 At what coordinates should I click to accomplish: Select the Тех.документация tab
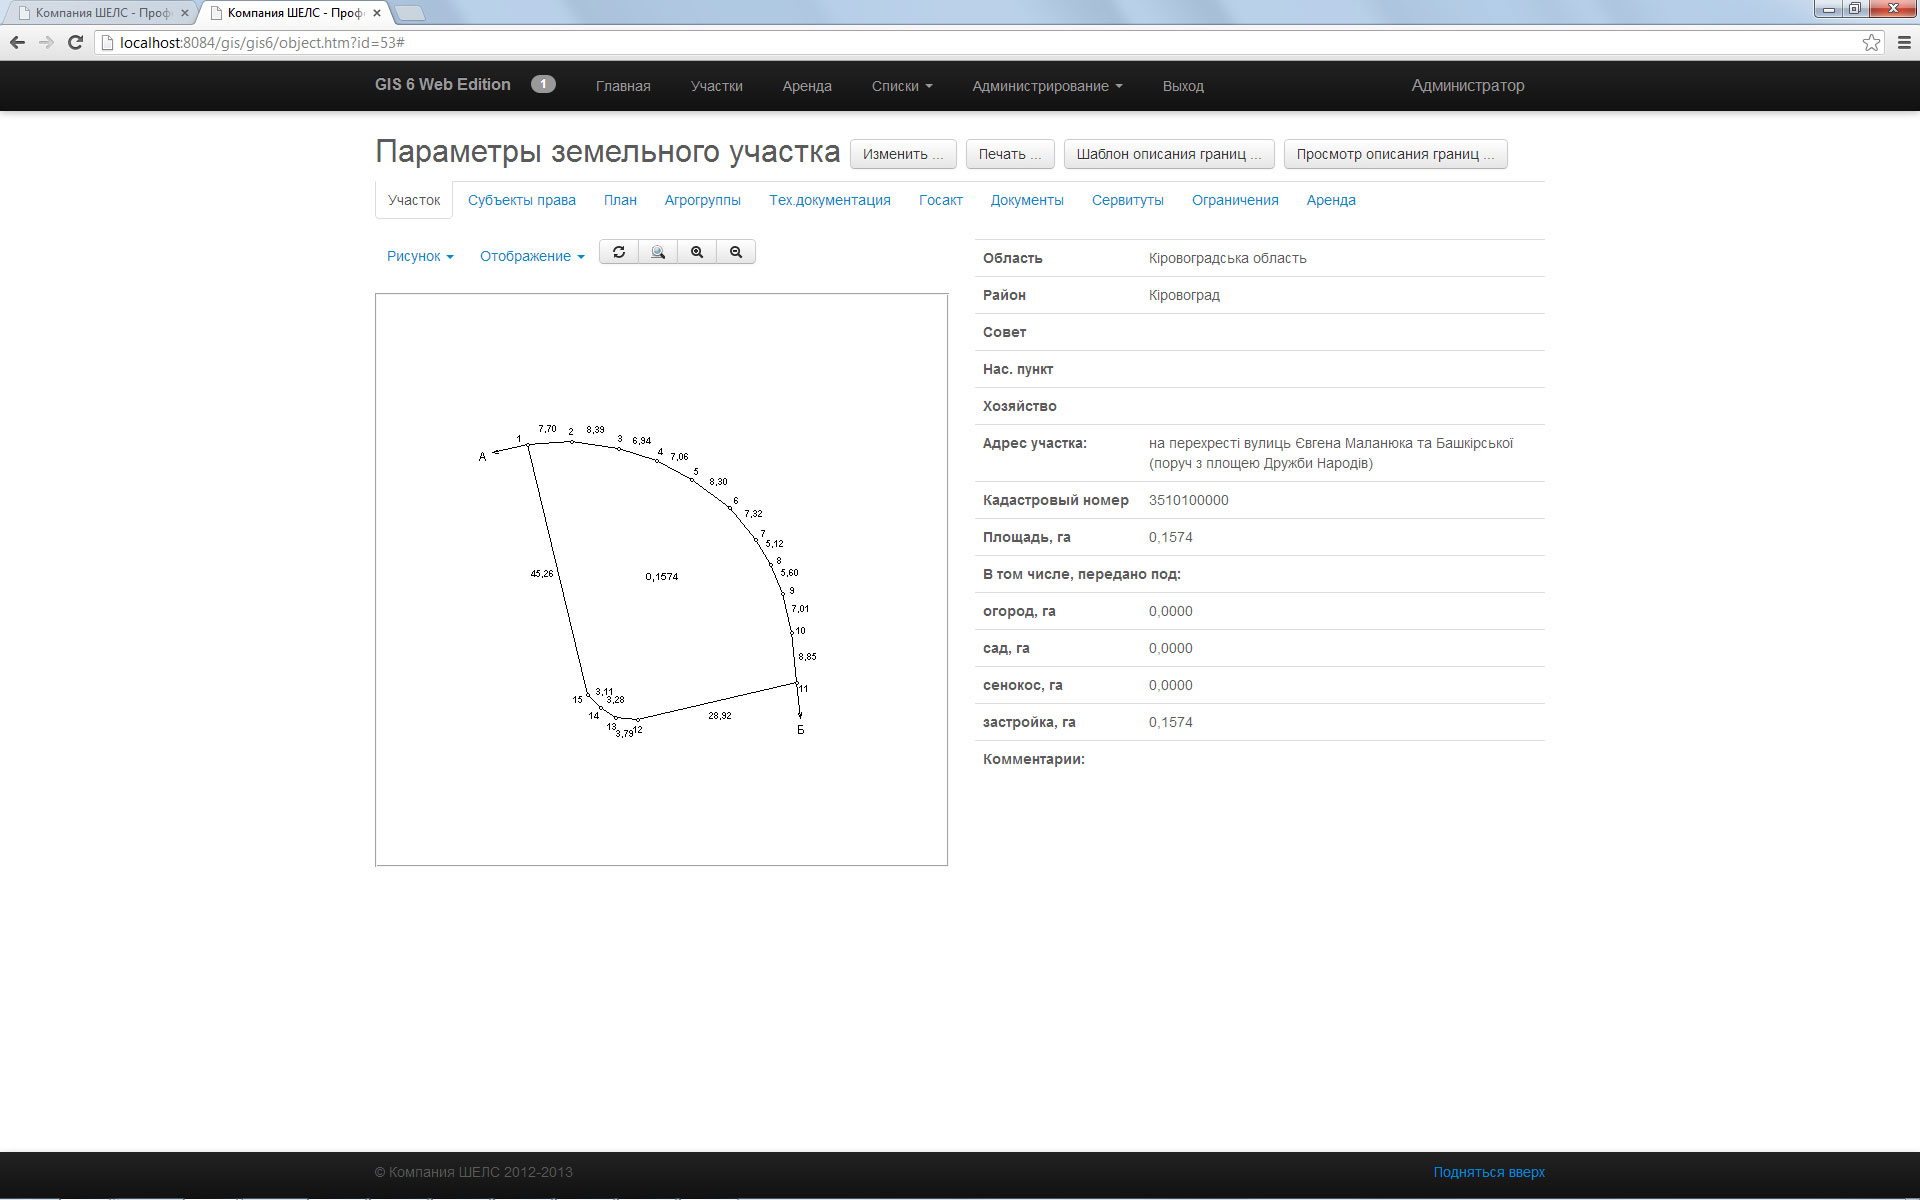(829, 200)
